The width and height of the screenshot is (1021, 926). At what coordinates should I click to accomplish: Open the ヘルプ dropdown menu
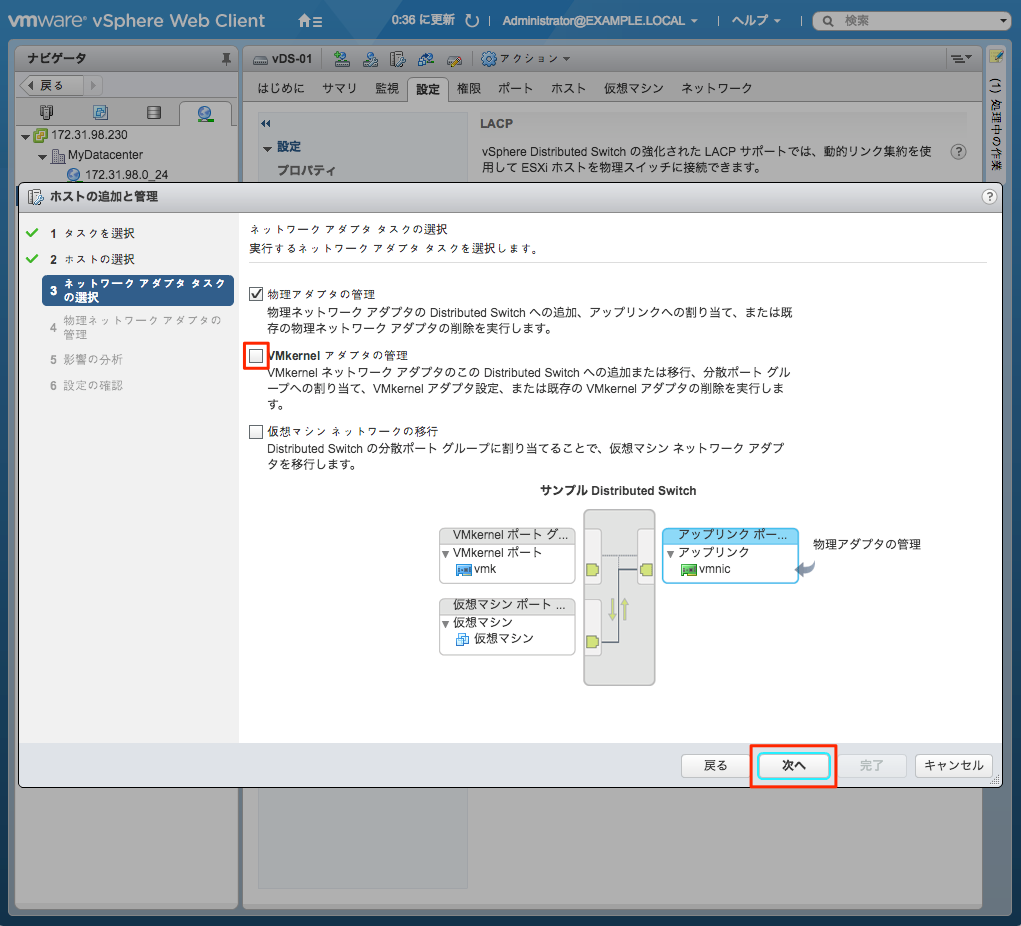point(756,21)
